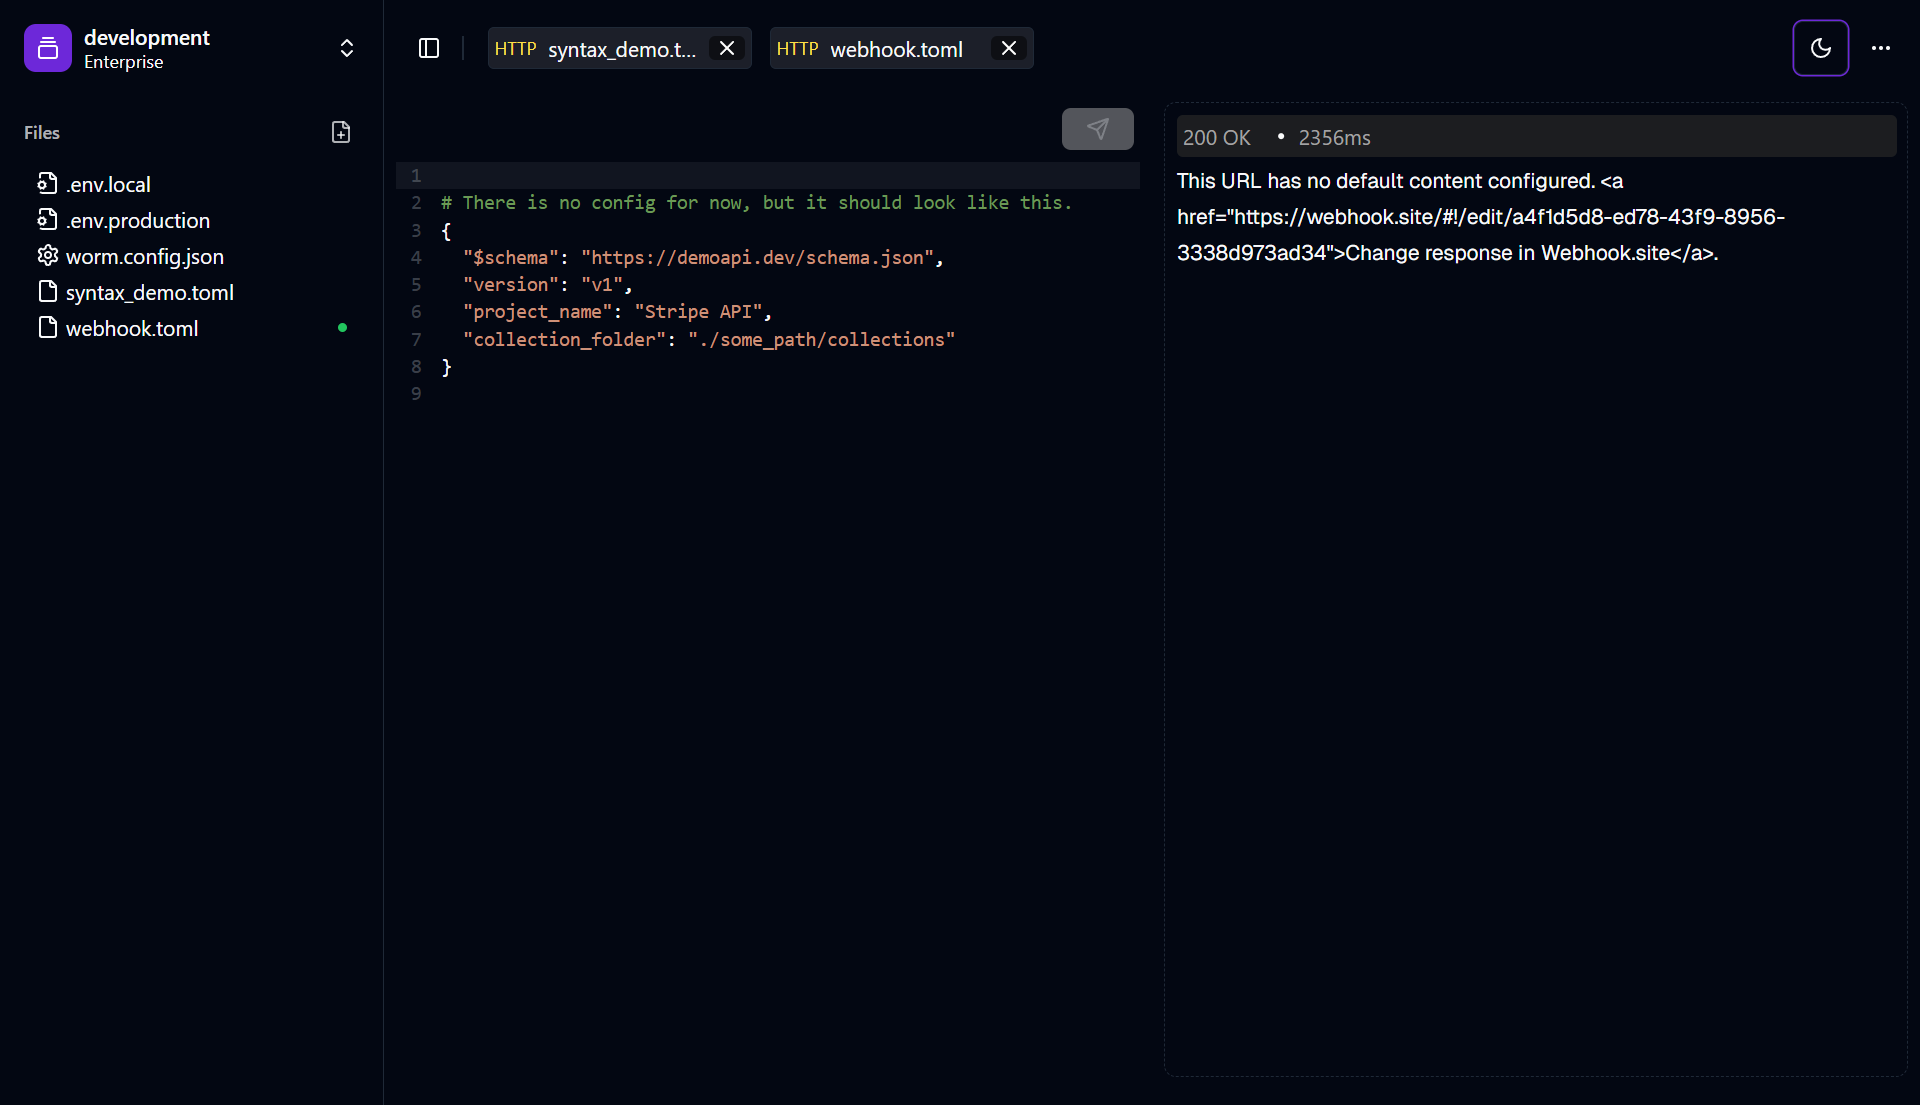Screen dimensions: 1920x1105
Task: Open the three-dots more options menu
Action: click(1880, 48)
